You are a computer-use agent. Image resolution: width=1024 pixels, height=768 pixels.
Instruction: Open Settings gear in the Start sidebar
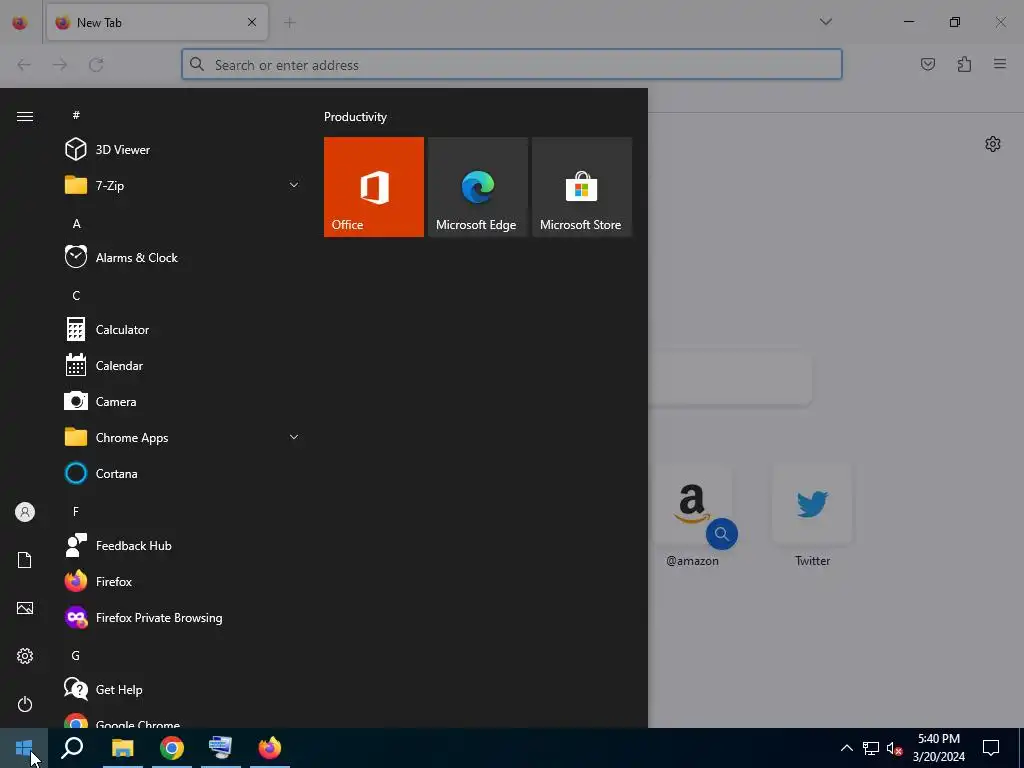[25, 656]
